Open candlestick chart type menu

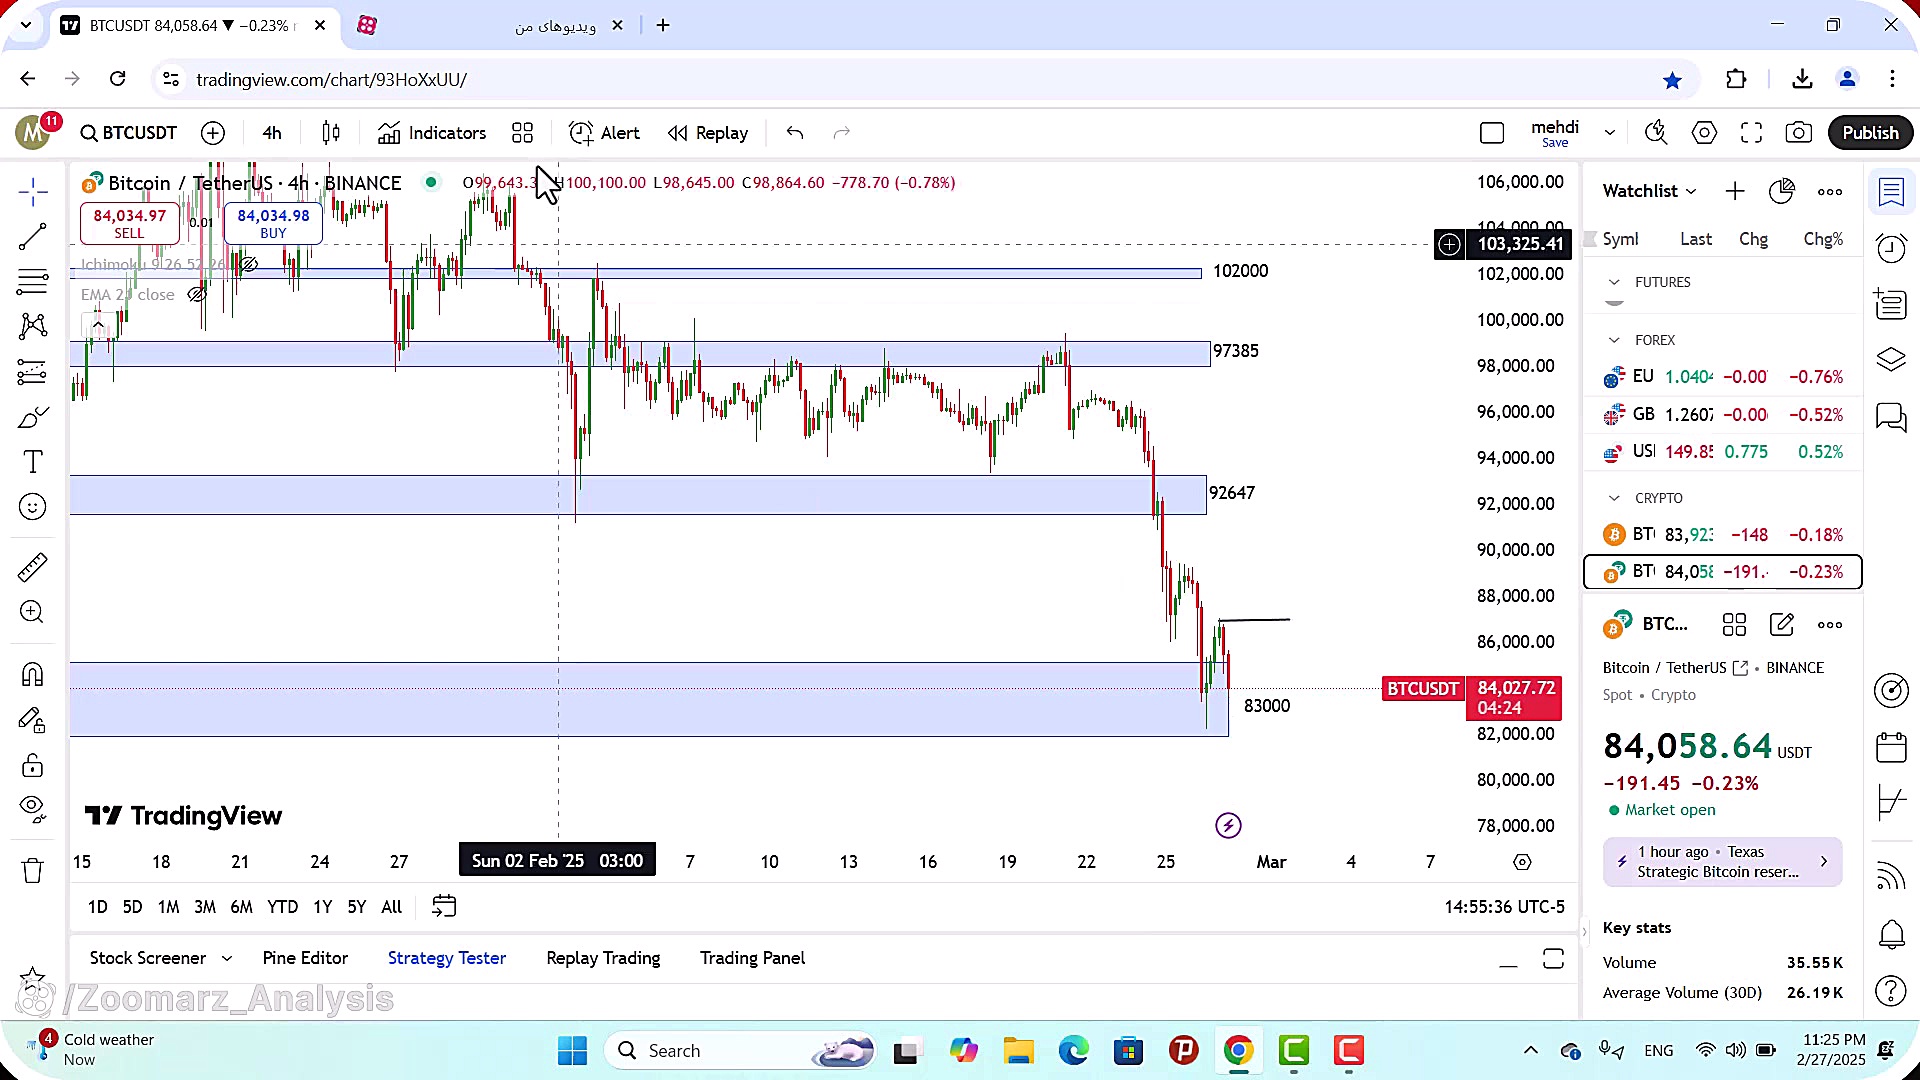coord(331,133)
